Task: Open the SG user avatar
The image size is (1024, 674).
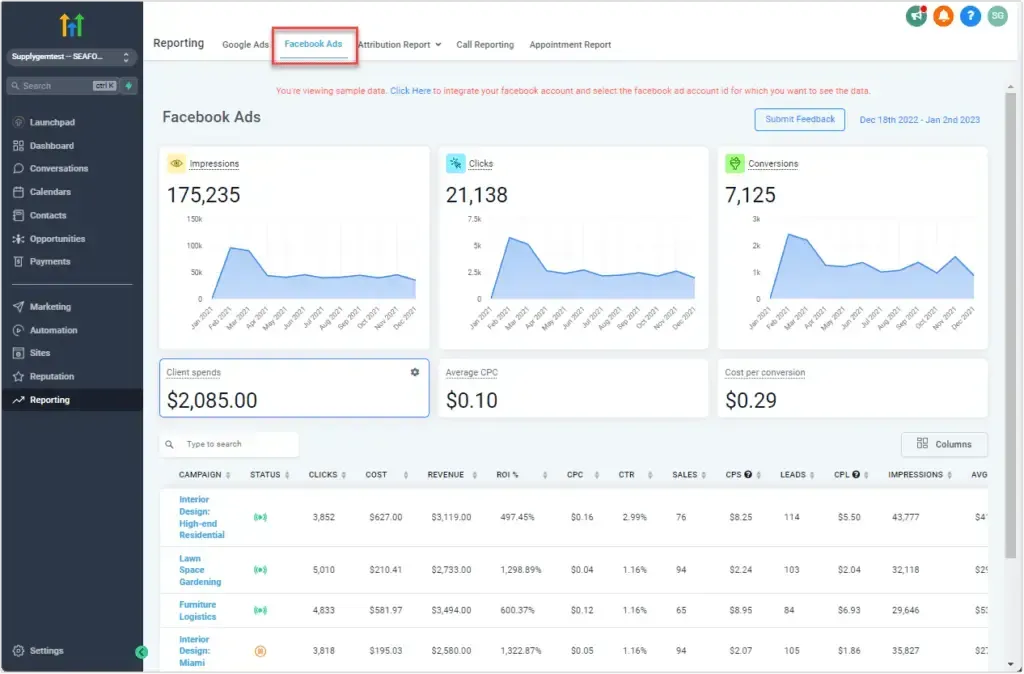Action: click(997, 16)
